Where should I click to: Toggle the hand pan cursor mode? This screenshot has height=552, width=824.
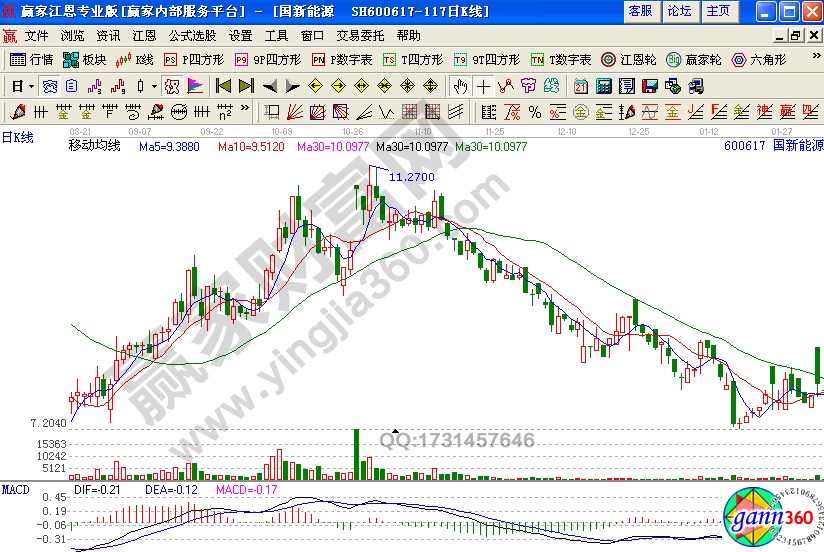tap(461, 85)
